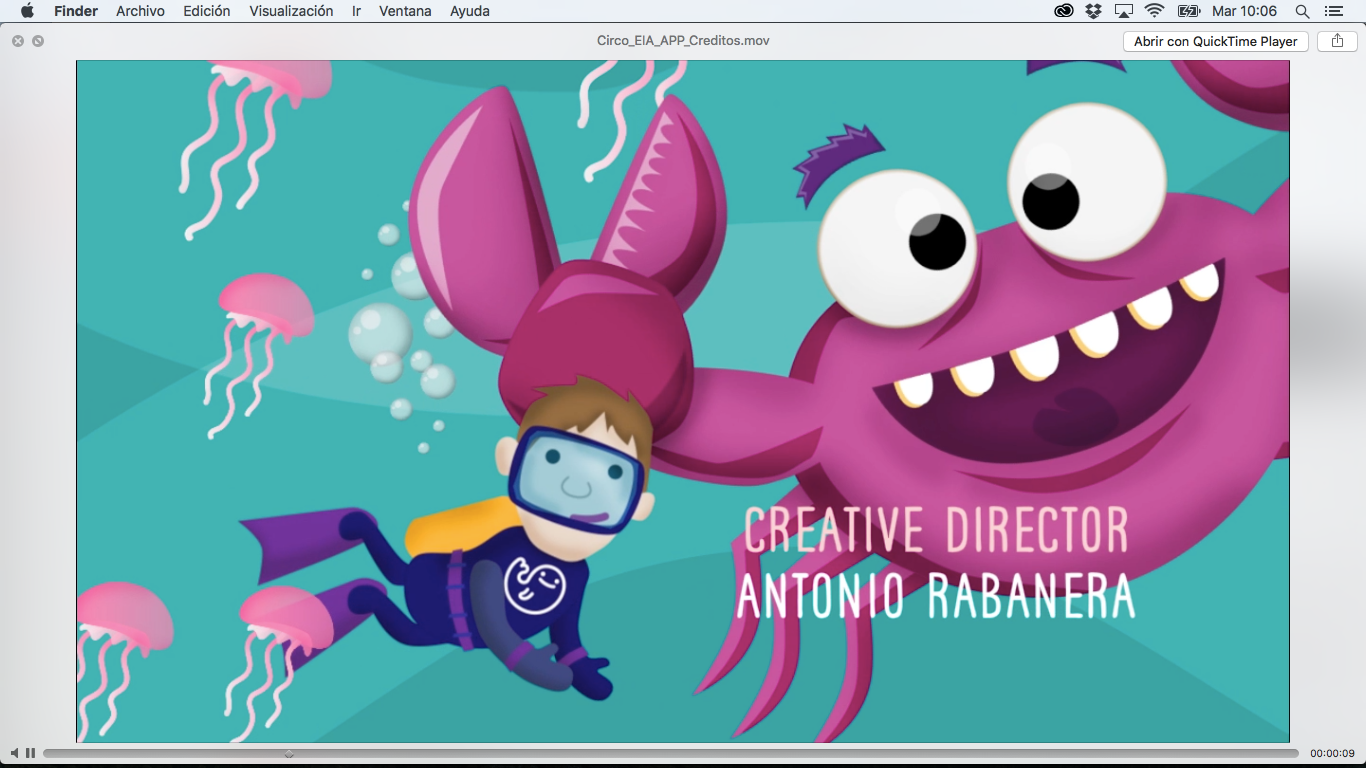The height and width of the screenshot is (768, 1366).
Task: Show the date and time Mar 10:06
Action: 1244,11
